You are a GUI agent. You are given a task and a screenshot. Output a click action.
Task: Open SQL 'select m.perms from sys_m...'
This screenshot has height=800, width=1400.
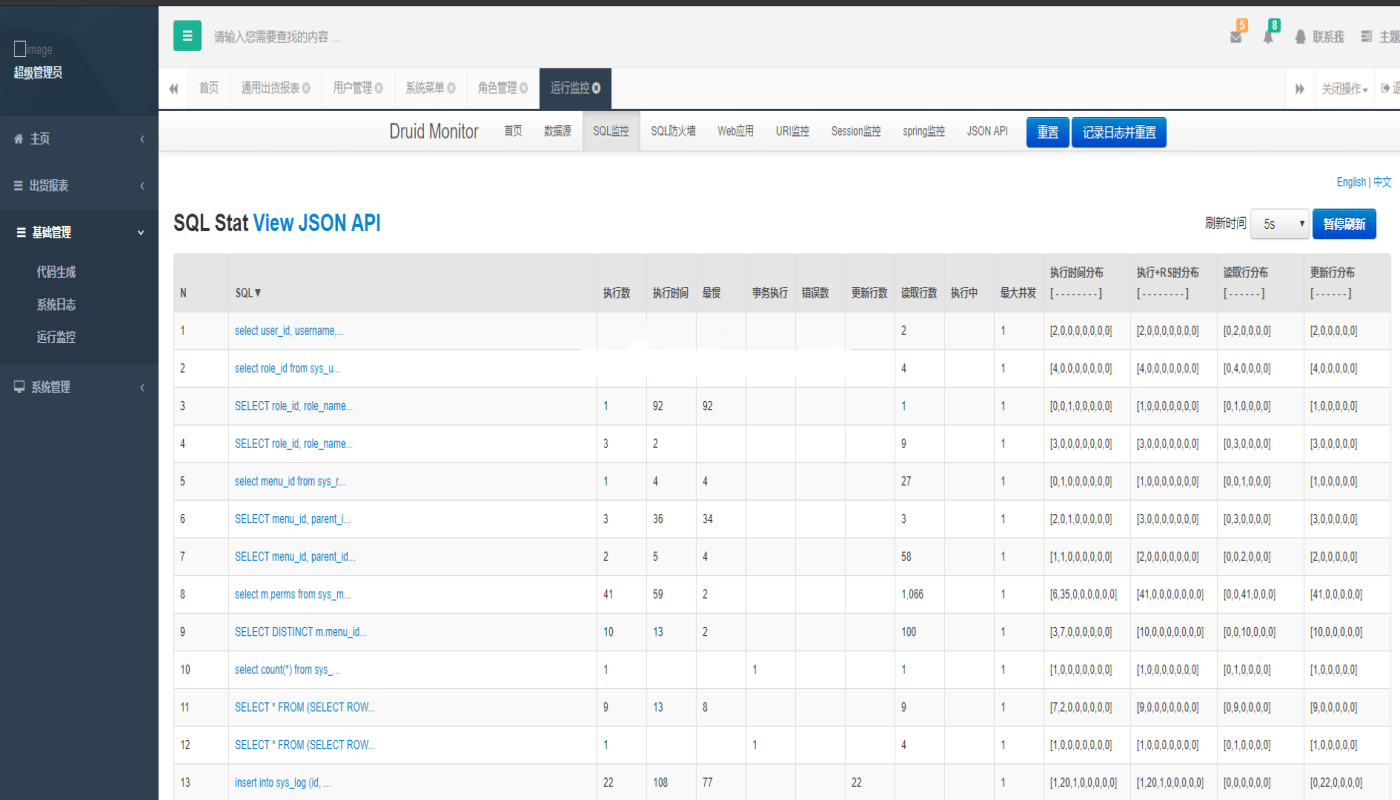[x=293, y=594]
